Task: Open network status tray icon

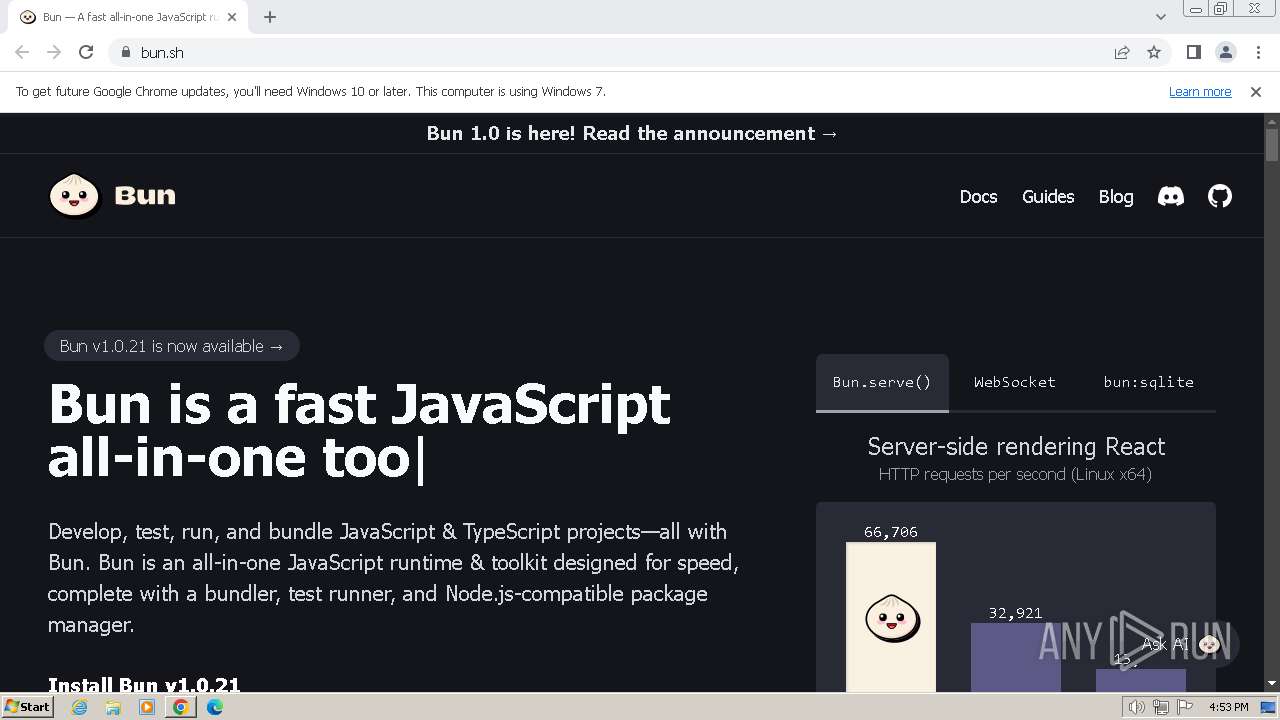Action: click(1160, 707)
